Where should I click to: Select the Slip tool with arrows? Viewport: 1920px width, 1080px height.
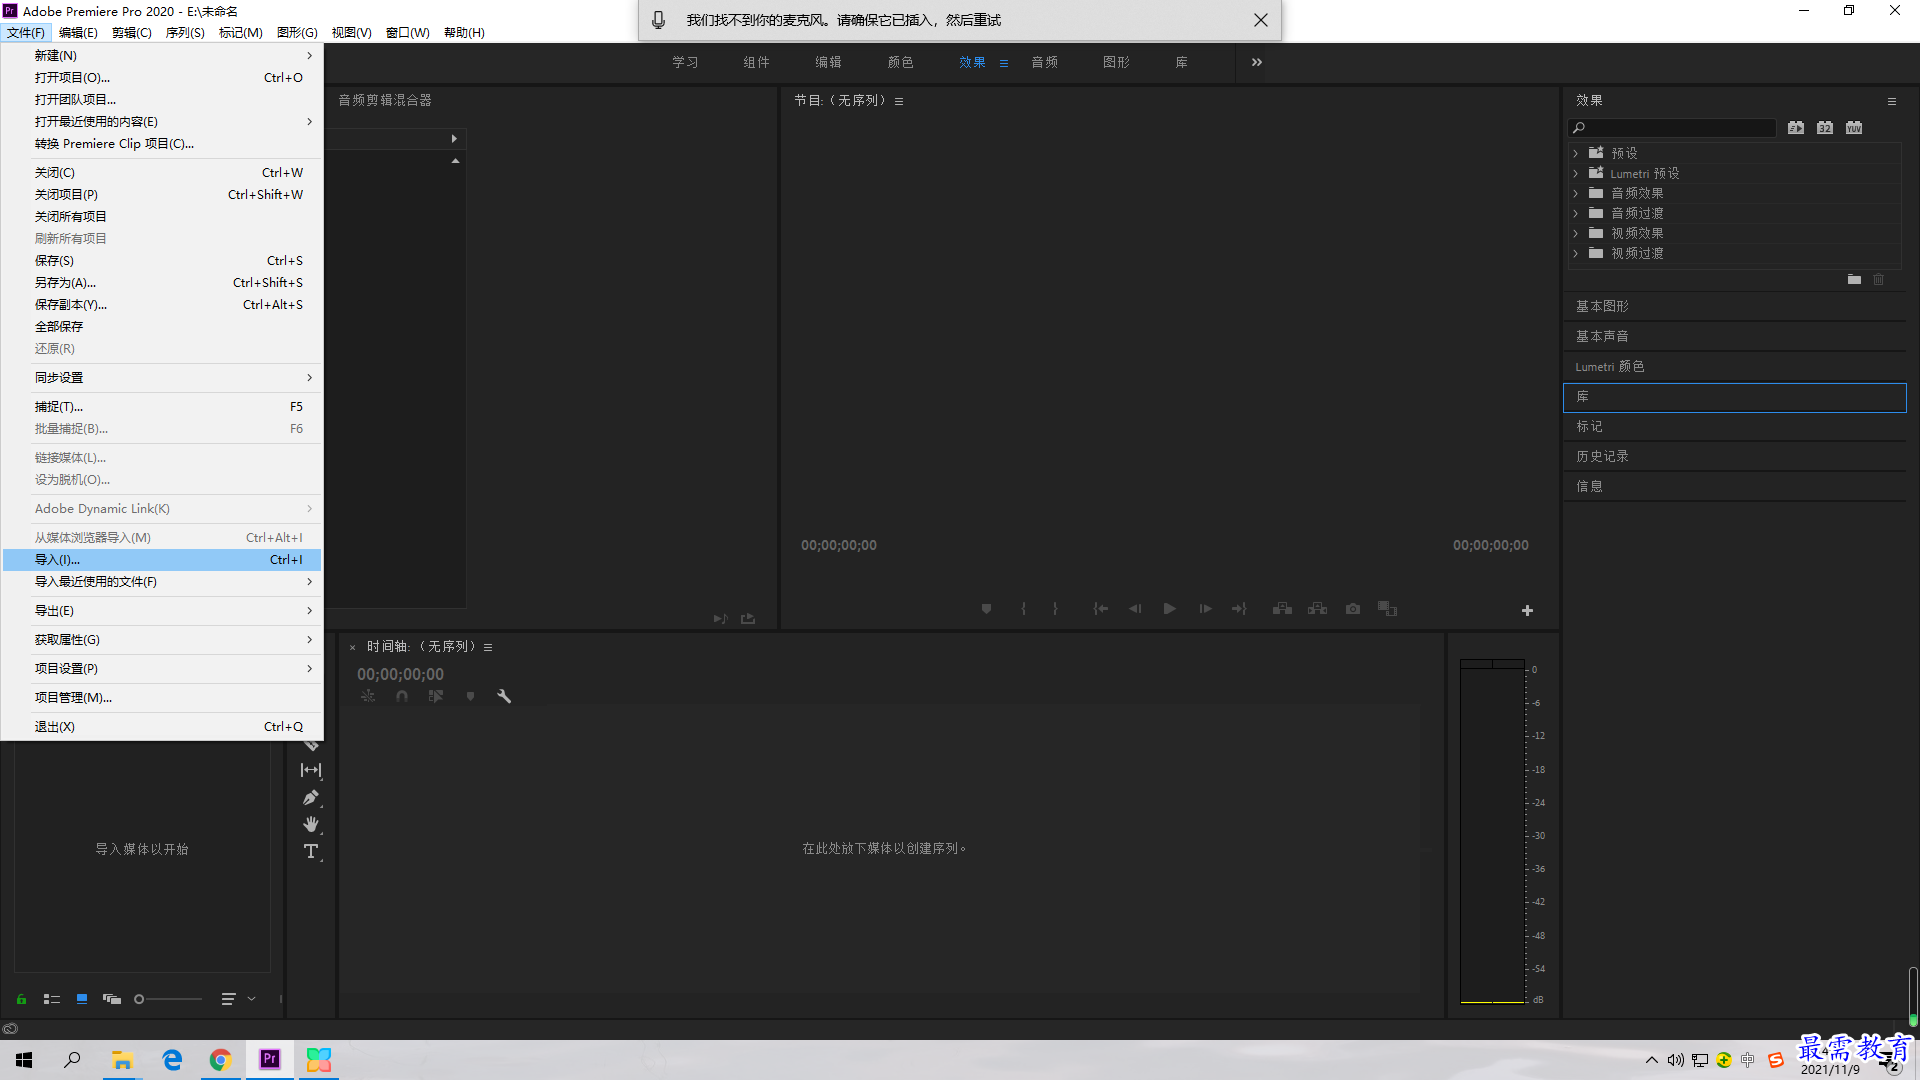[311, 770]
